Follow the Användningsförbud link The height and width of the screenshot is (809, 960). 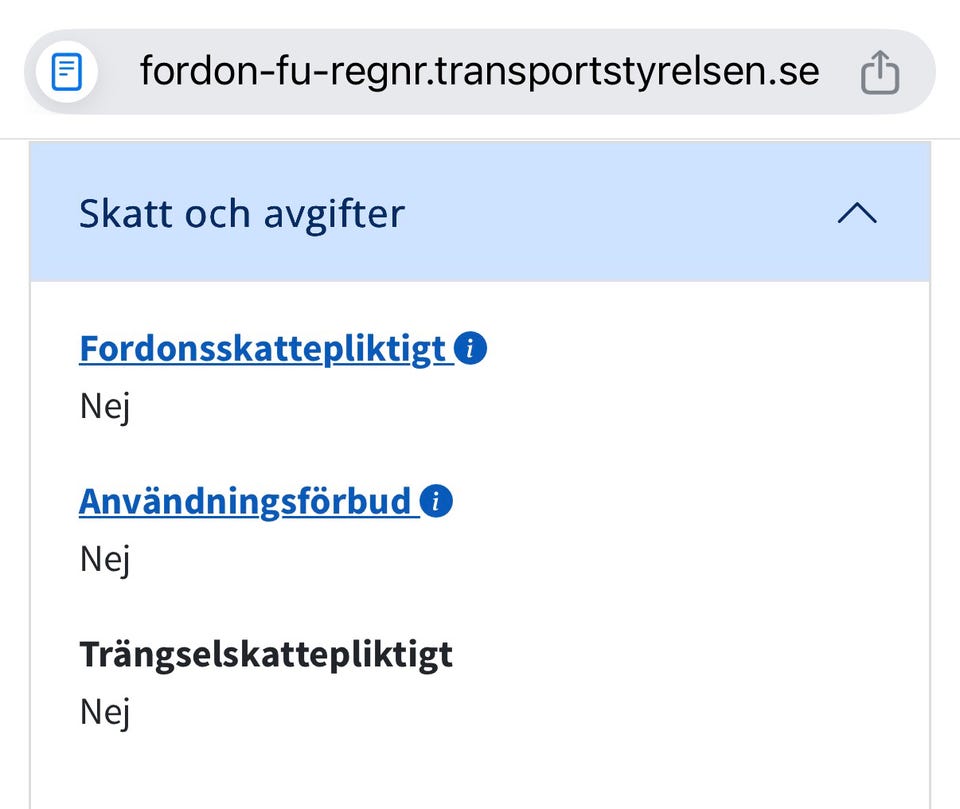(x=245, y=500)
